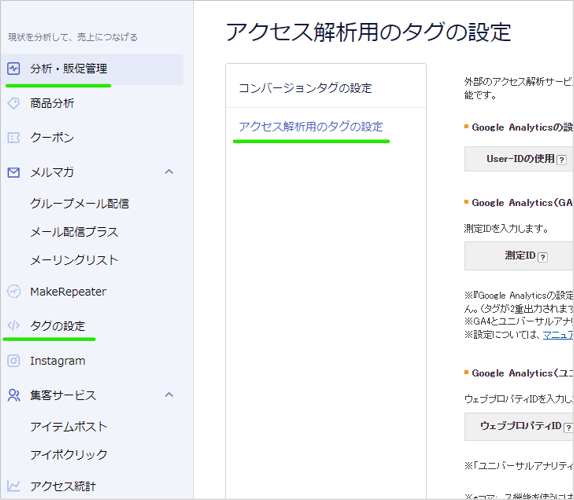Viewport: 574px width, 500px height.
Task: Click the Instagram camera icon
Action: tap(14, 361)
